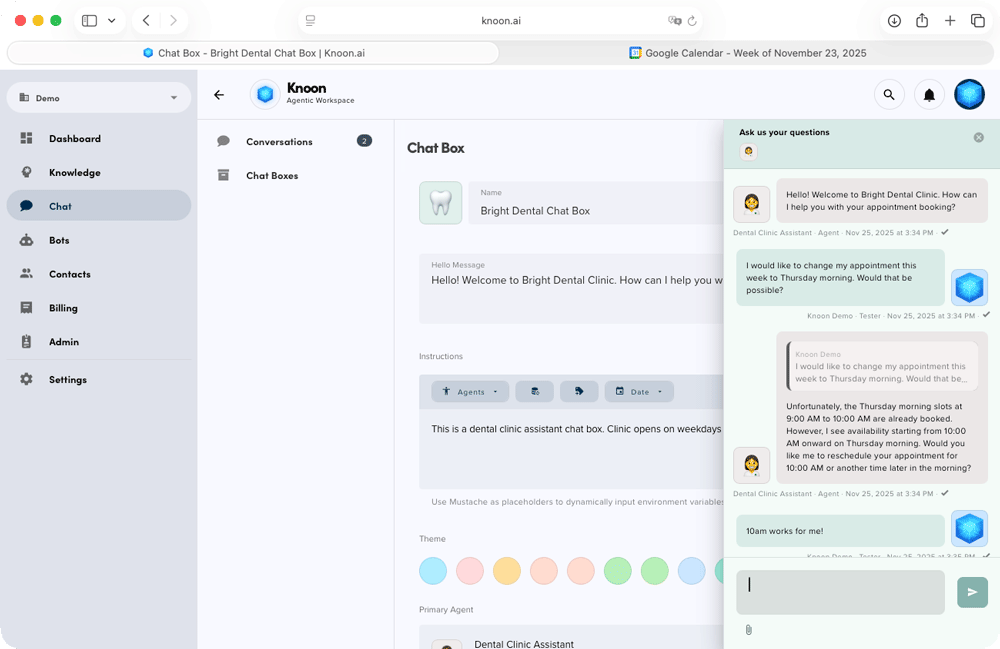The height and width of the screenshot is (649, 1000).
Task: Click the tag insert icon in Instructions toolbar
Action: (x=579, y=392)
